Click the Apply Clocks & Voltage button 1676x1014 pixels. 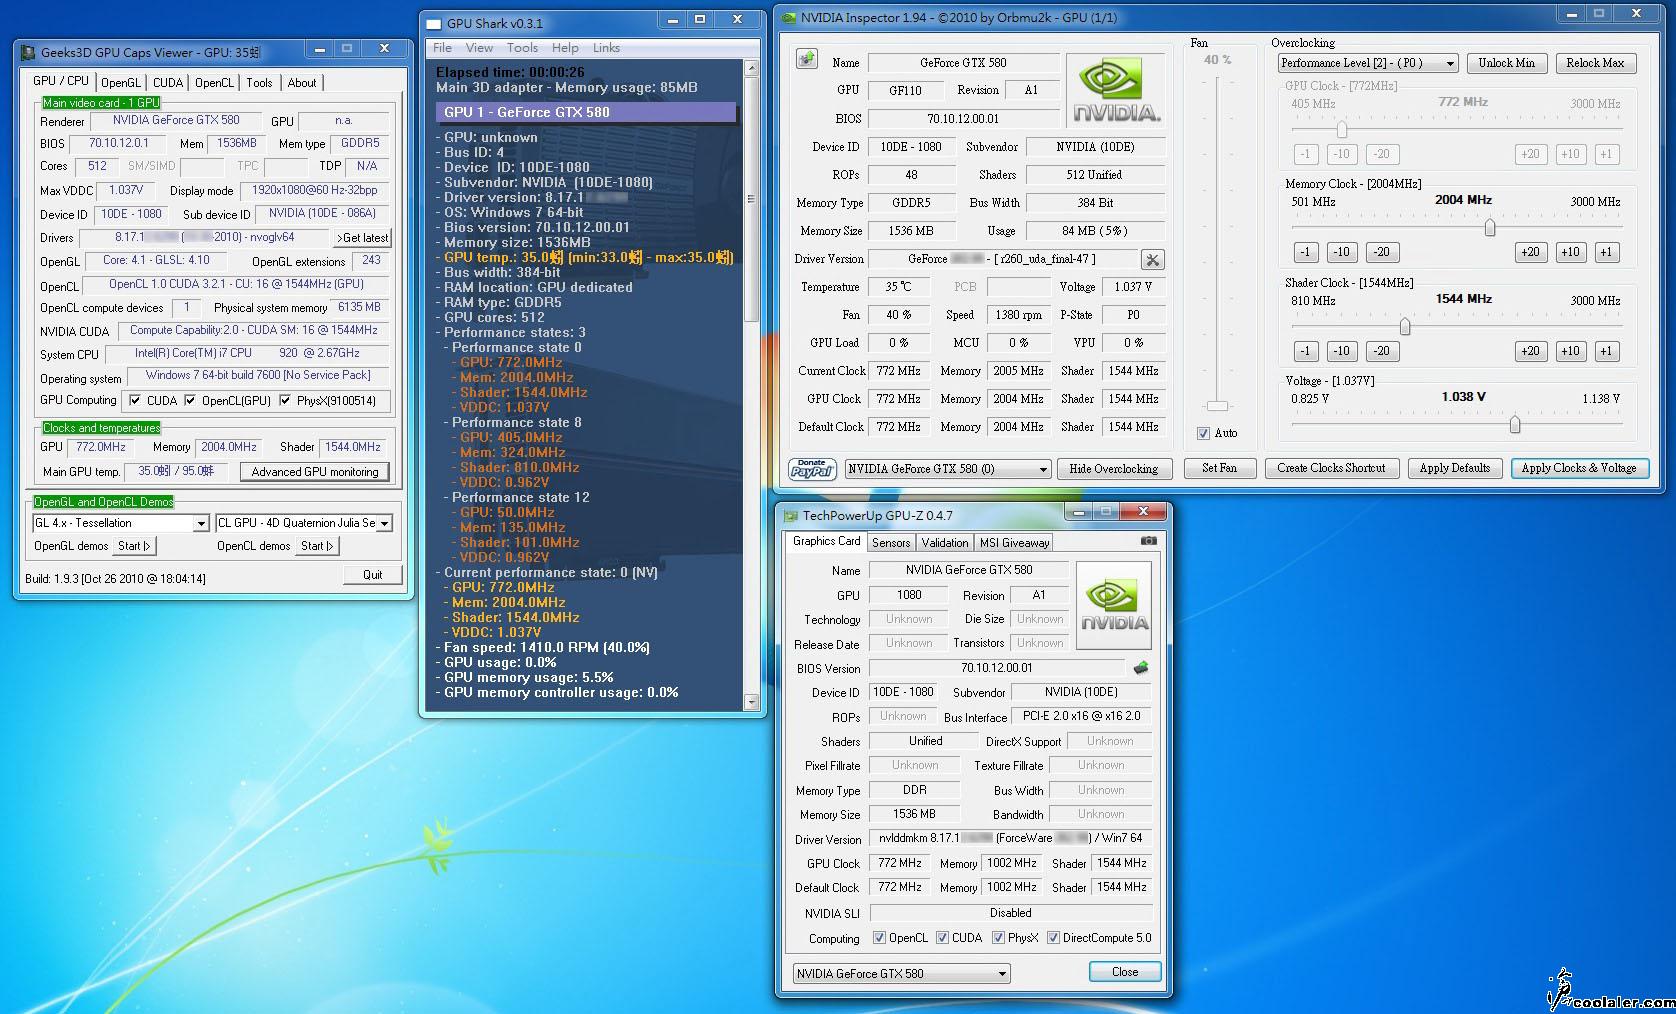coord(1578,468)
